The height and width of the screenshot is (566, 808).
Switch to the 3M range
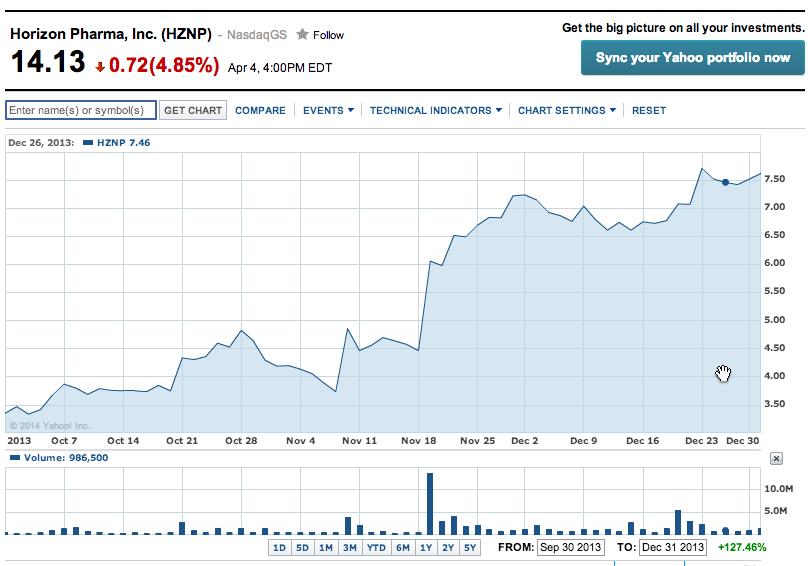(350, 547)
